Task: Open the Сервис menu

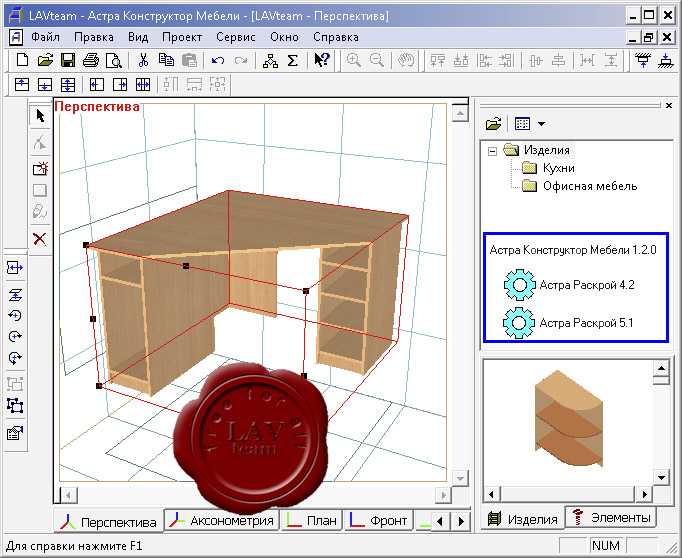Action: pos(236,37)
